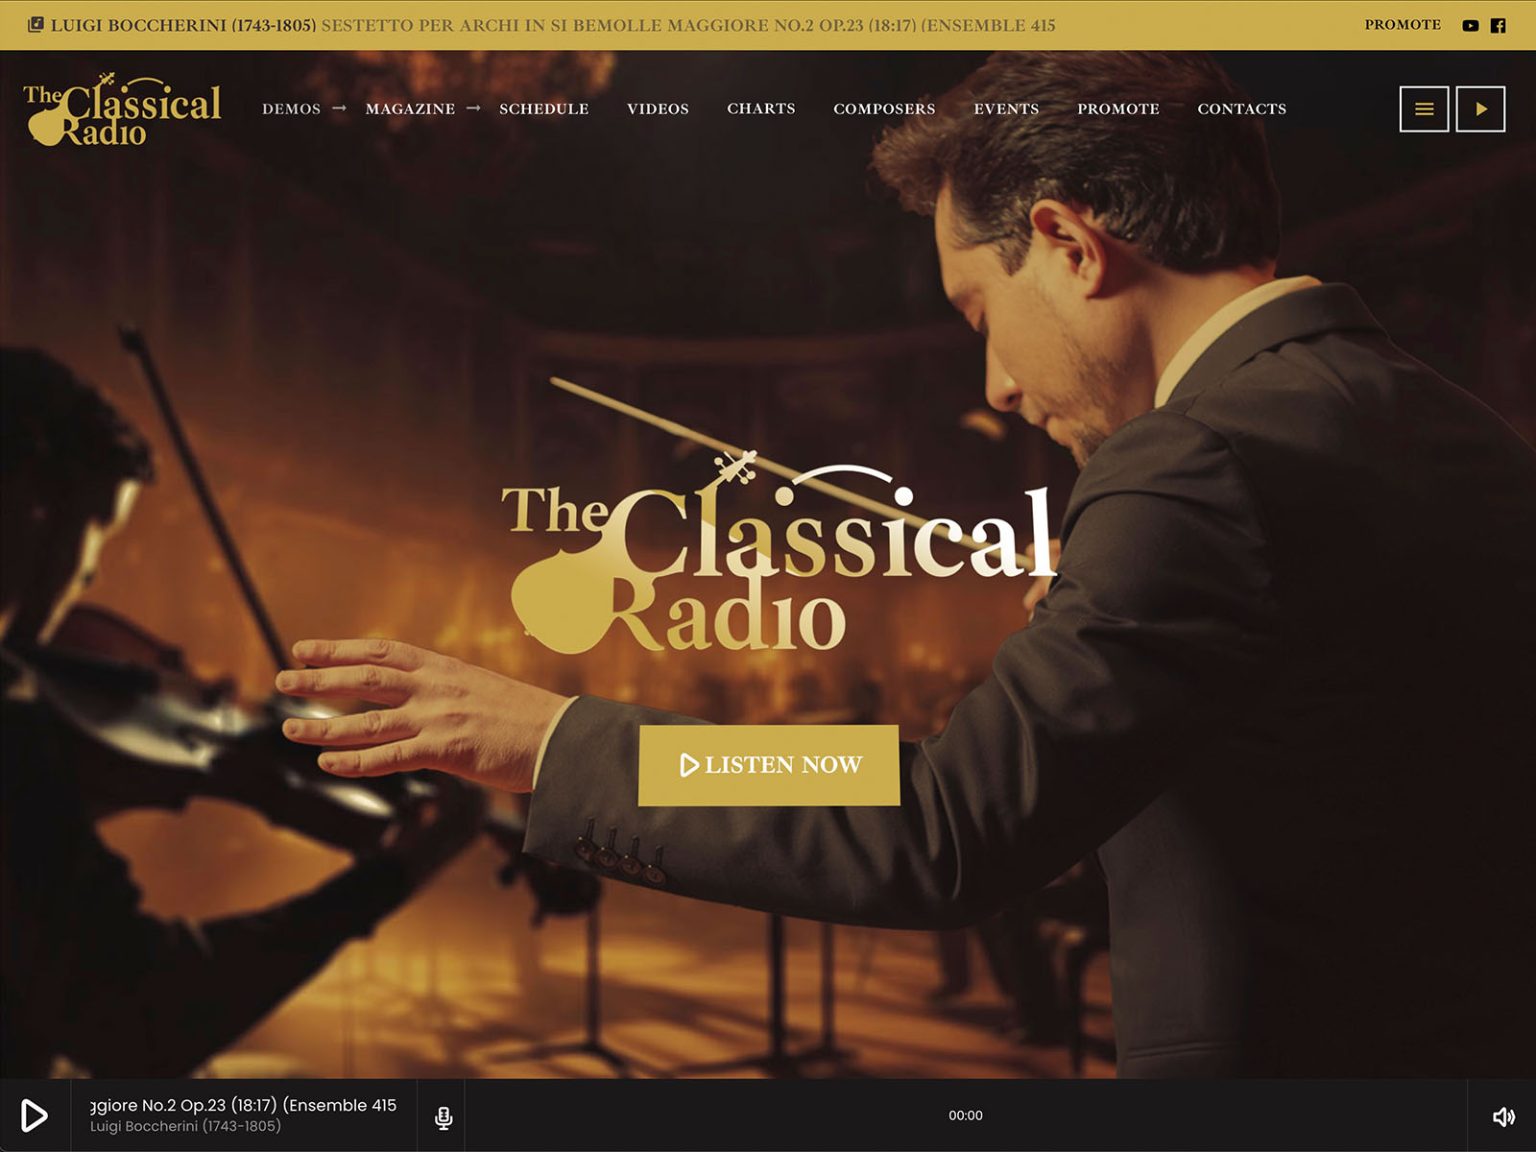Mute using the volume speaker icon
This screenshot has width=1536, height=1152.
click(x=1503, y=1116)
